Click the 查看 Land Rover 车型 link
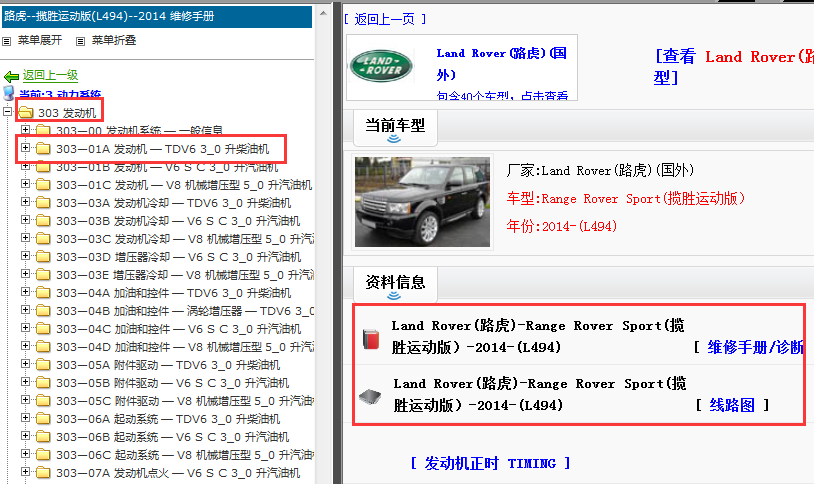 (x=733, y=67)
